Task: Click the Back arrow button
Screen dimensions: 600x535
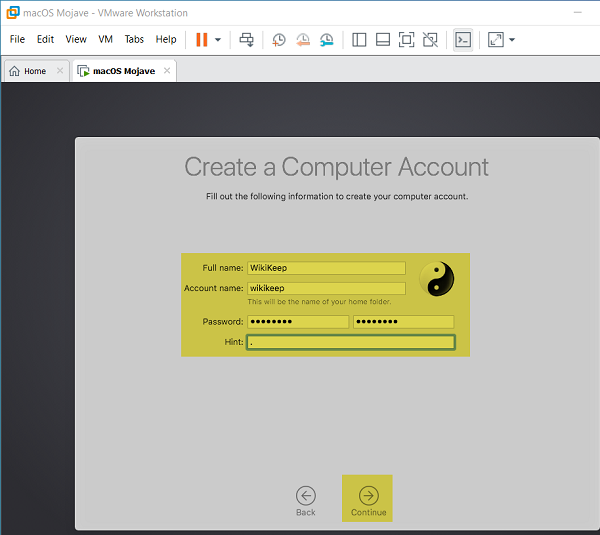Action: 306,496
